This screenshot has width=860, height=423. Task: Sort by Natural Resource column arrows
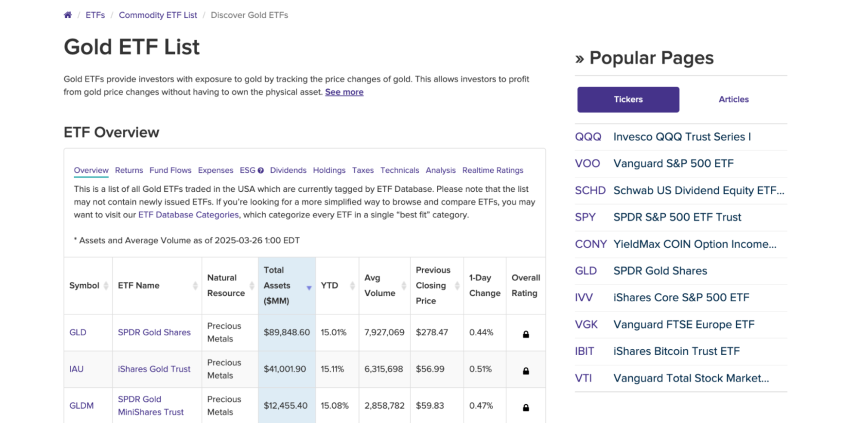pos(252,286)
